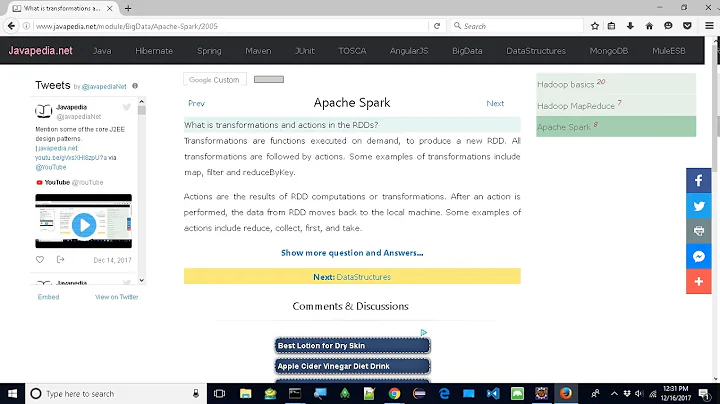Open Task View from the taskbar
This screenshot has width=720, height=404.
tap(219, 394)
